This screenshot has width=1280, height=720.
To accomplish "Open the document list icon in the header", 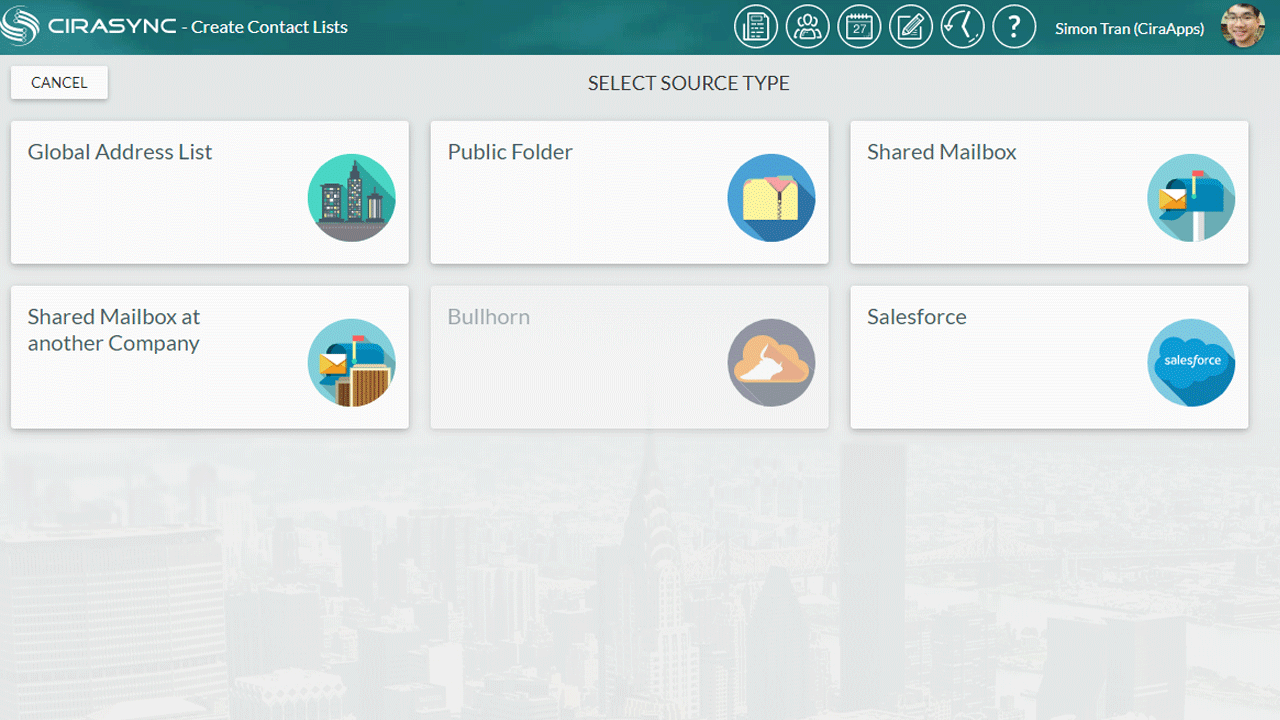I will pos(756,27).
